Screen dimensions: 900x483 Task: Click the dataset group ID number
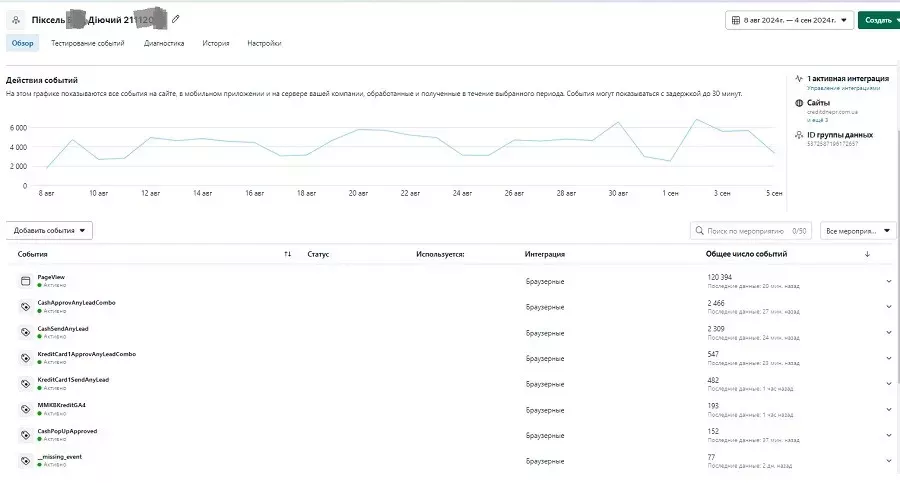click(832, 144)
